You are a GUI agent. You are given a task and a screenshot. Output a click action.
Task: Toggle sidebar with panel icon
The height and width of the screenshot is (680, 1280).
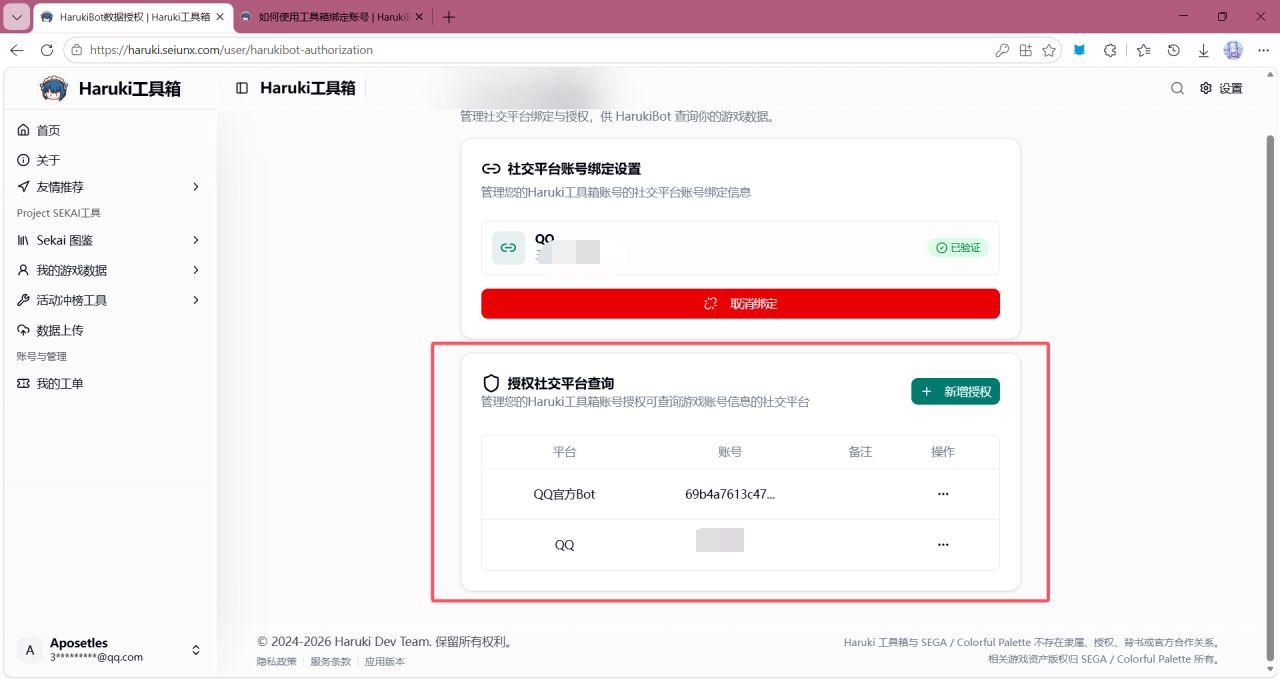[x=242, y=88]
